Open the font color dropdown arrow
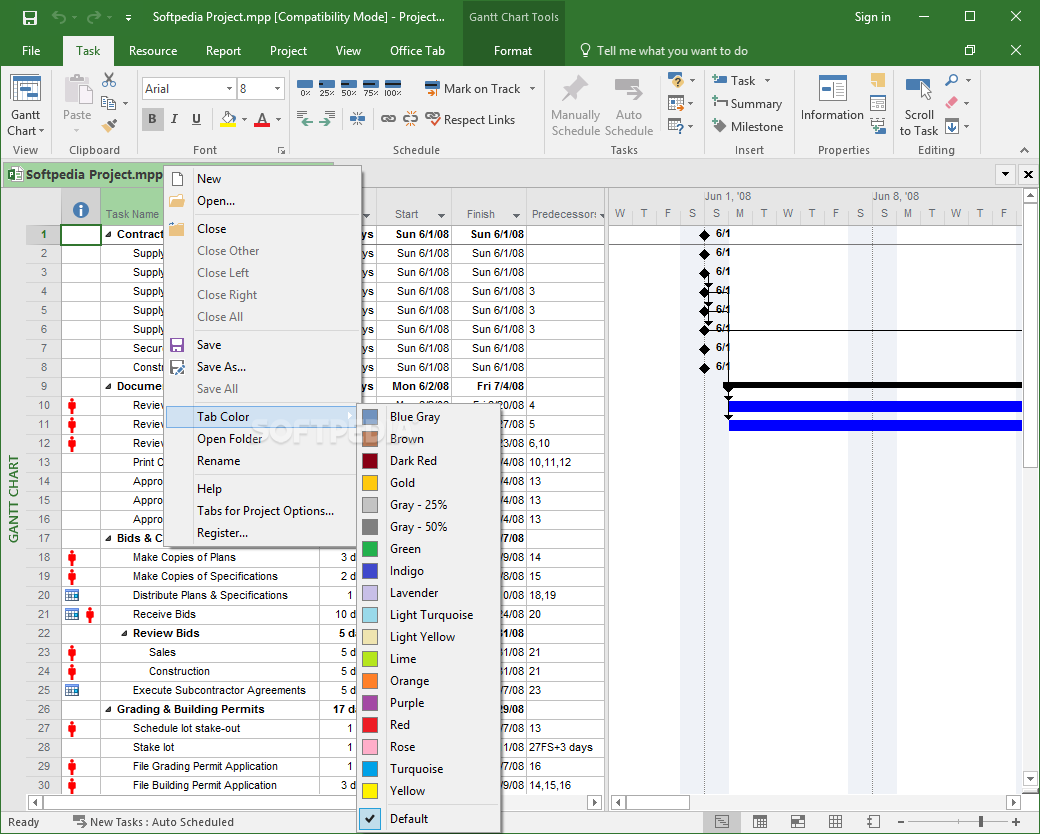This screenshot has width=1040, height=834. 279,119
